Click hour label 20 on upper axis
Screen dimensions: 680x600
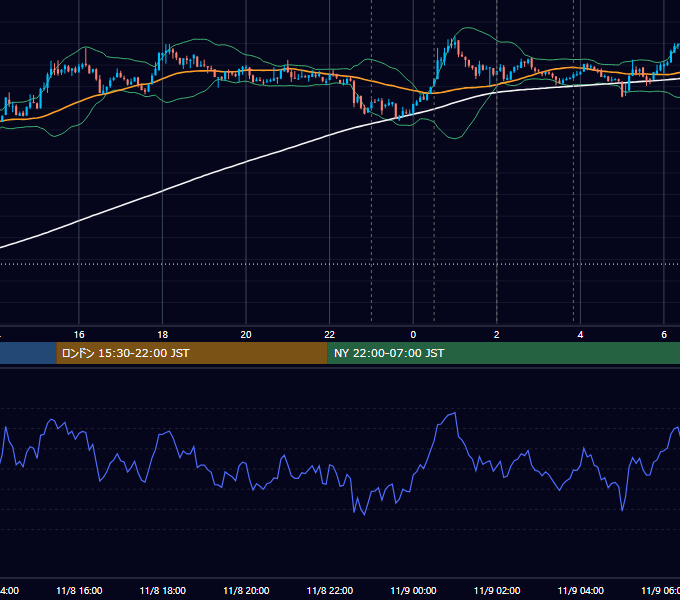click(246, 335)
